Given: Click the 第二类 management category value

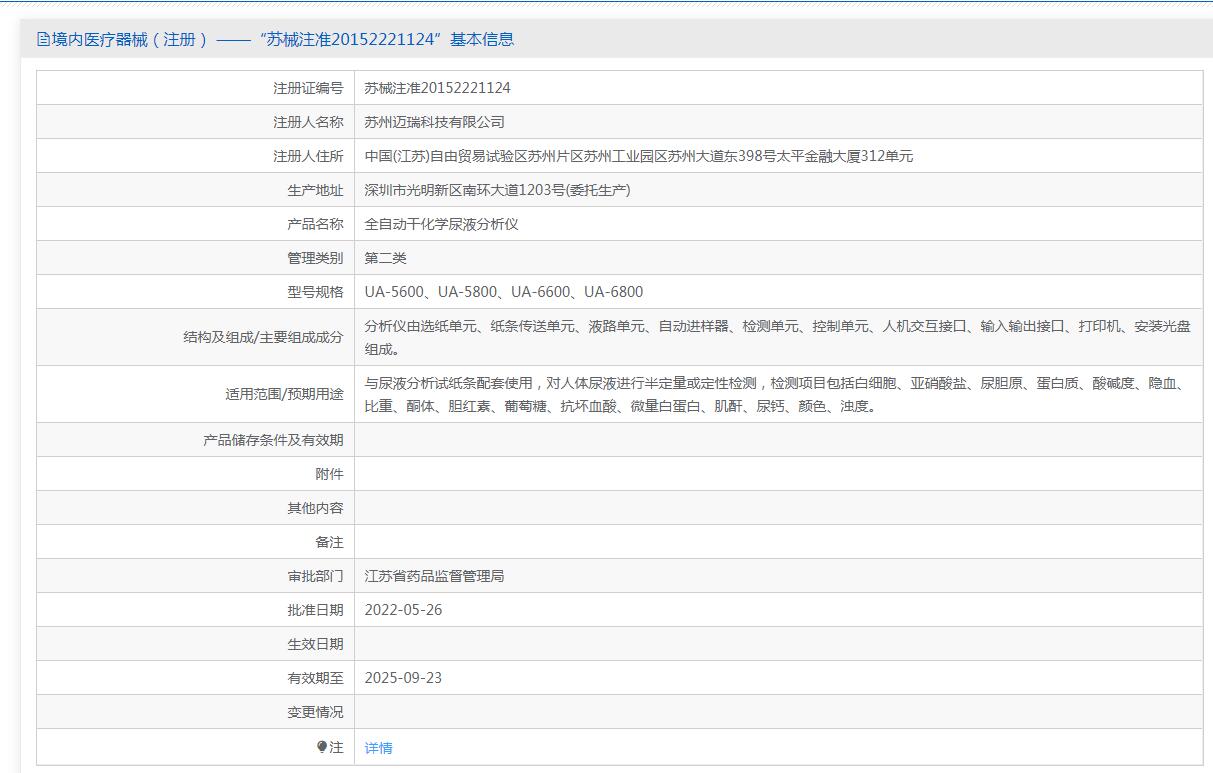Looking at the screenshot, I should click(385, 258).
